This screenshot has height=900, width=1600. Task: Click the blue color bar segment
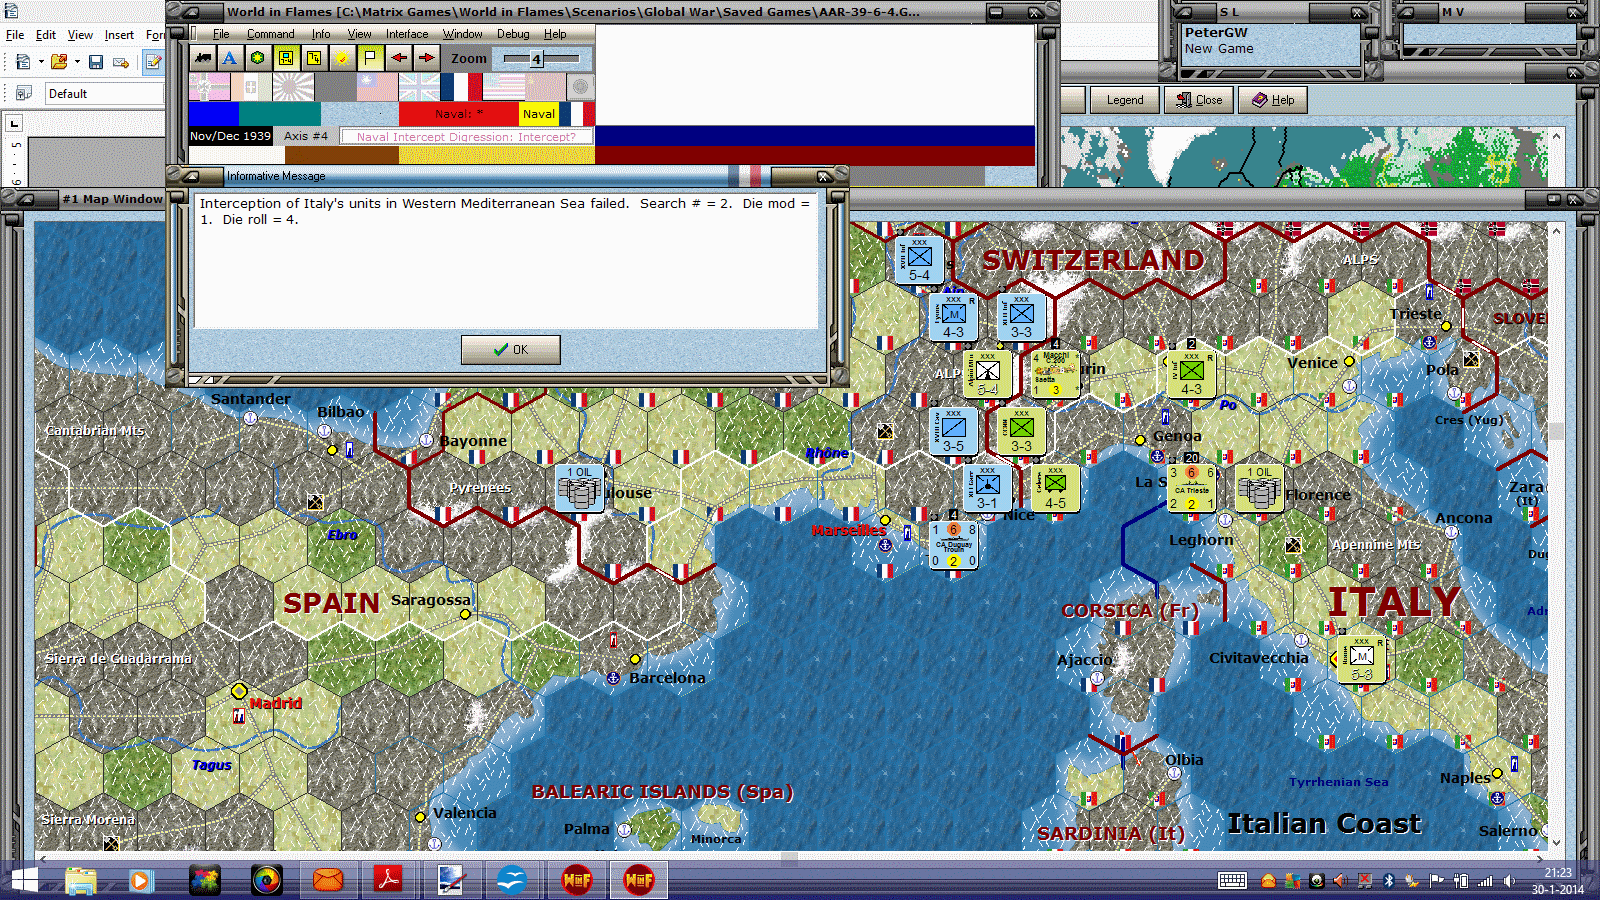point(214,114)
